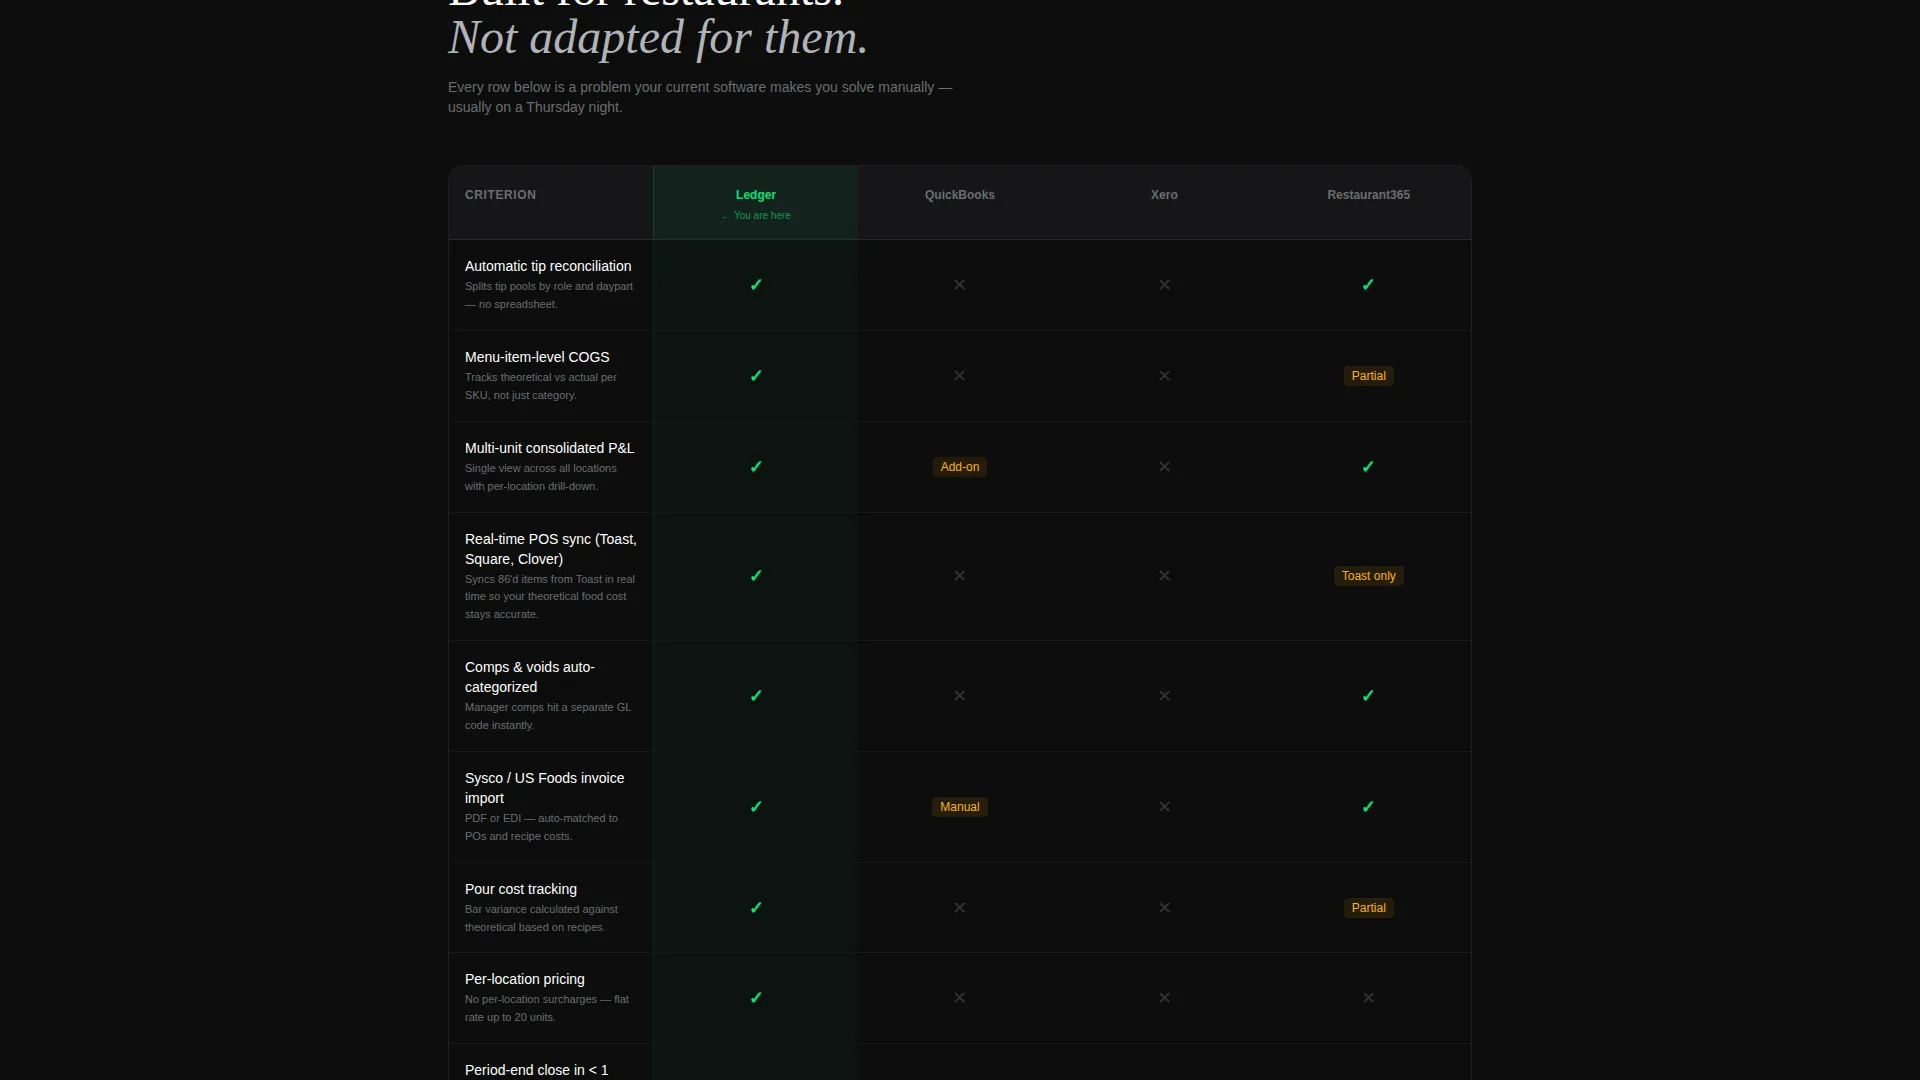Click 'No per-location surcharges' description
The height and width of the screenshot is (1080, 1920).
(x=546, y=1008)
